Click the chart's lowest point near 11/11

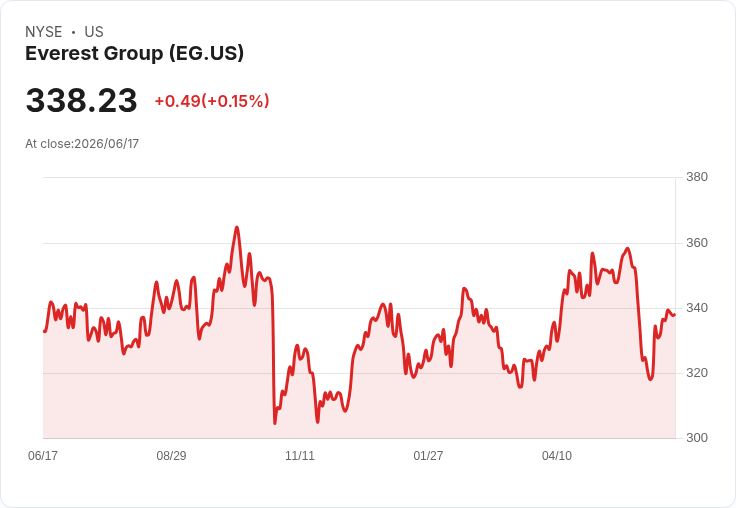tap(275, 423)
